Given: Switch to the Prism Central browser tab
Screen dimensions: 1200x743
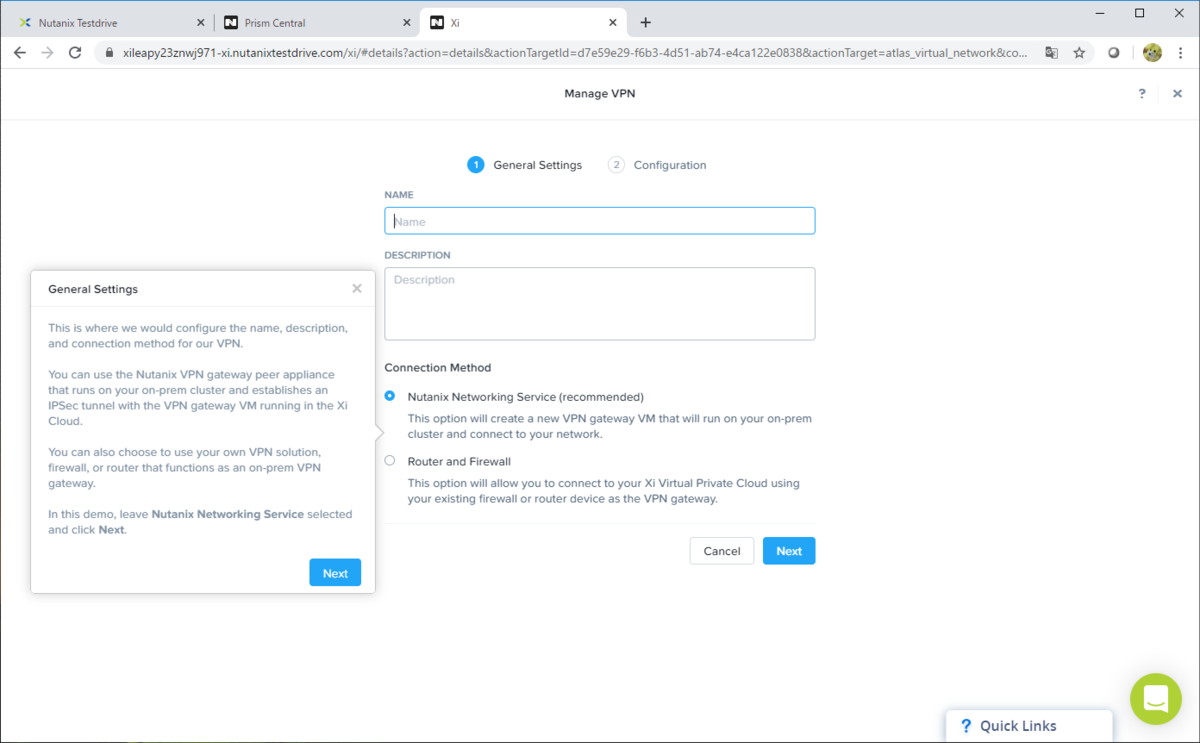Looking at the screenshot, I should (316, 22).
